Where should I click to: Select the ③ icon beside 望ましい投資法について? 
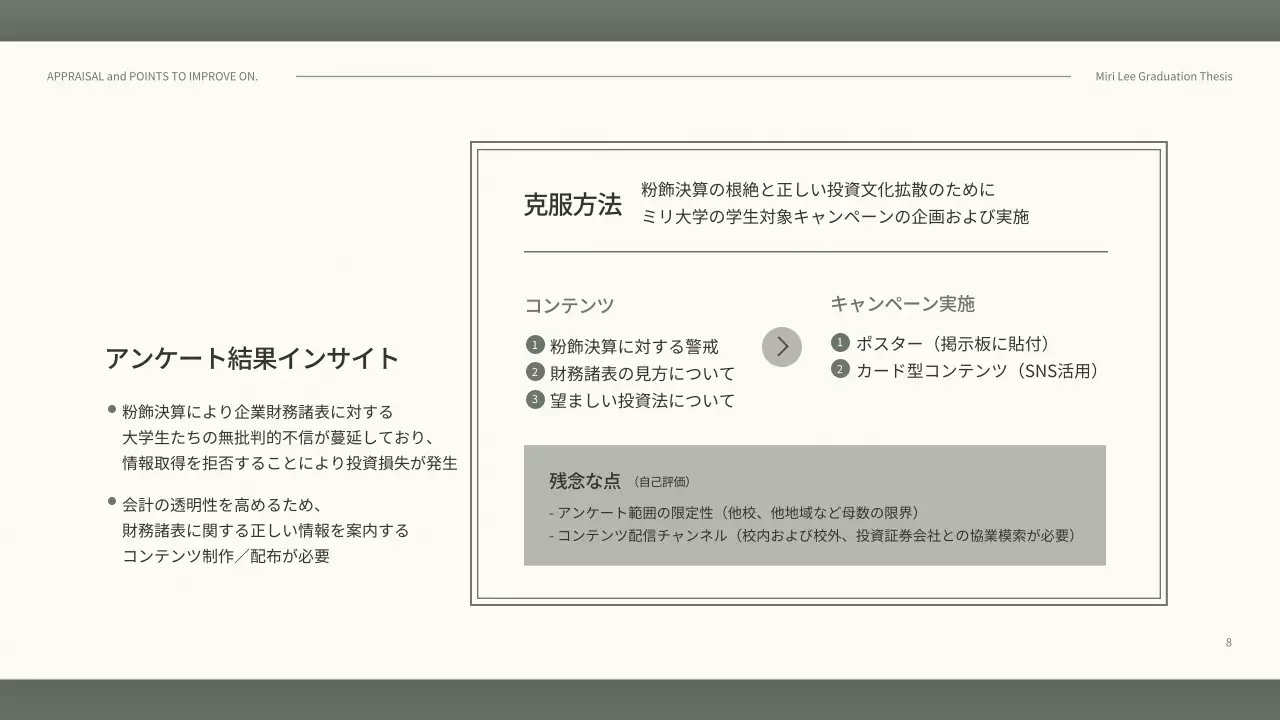[x=534, y=398]
